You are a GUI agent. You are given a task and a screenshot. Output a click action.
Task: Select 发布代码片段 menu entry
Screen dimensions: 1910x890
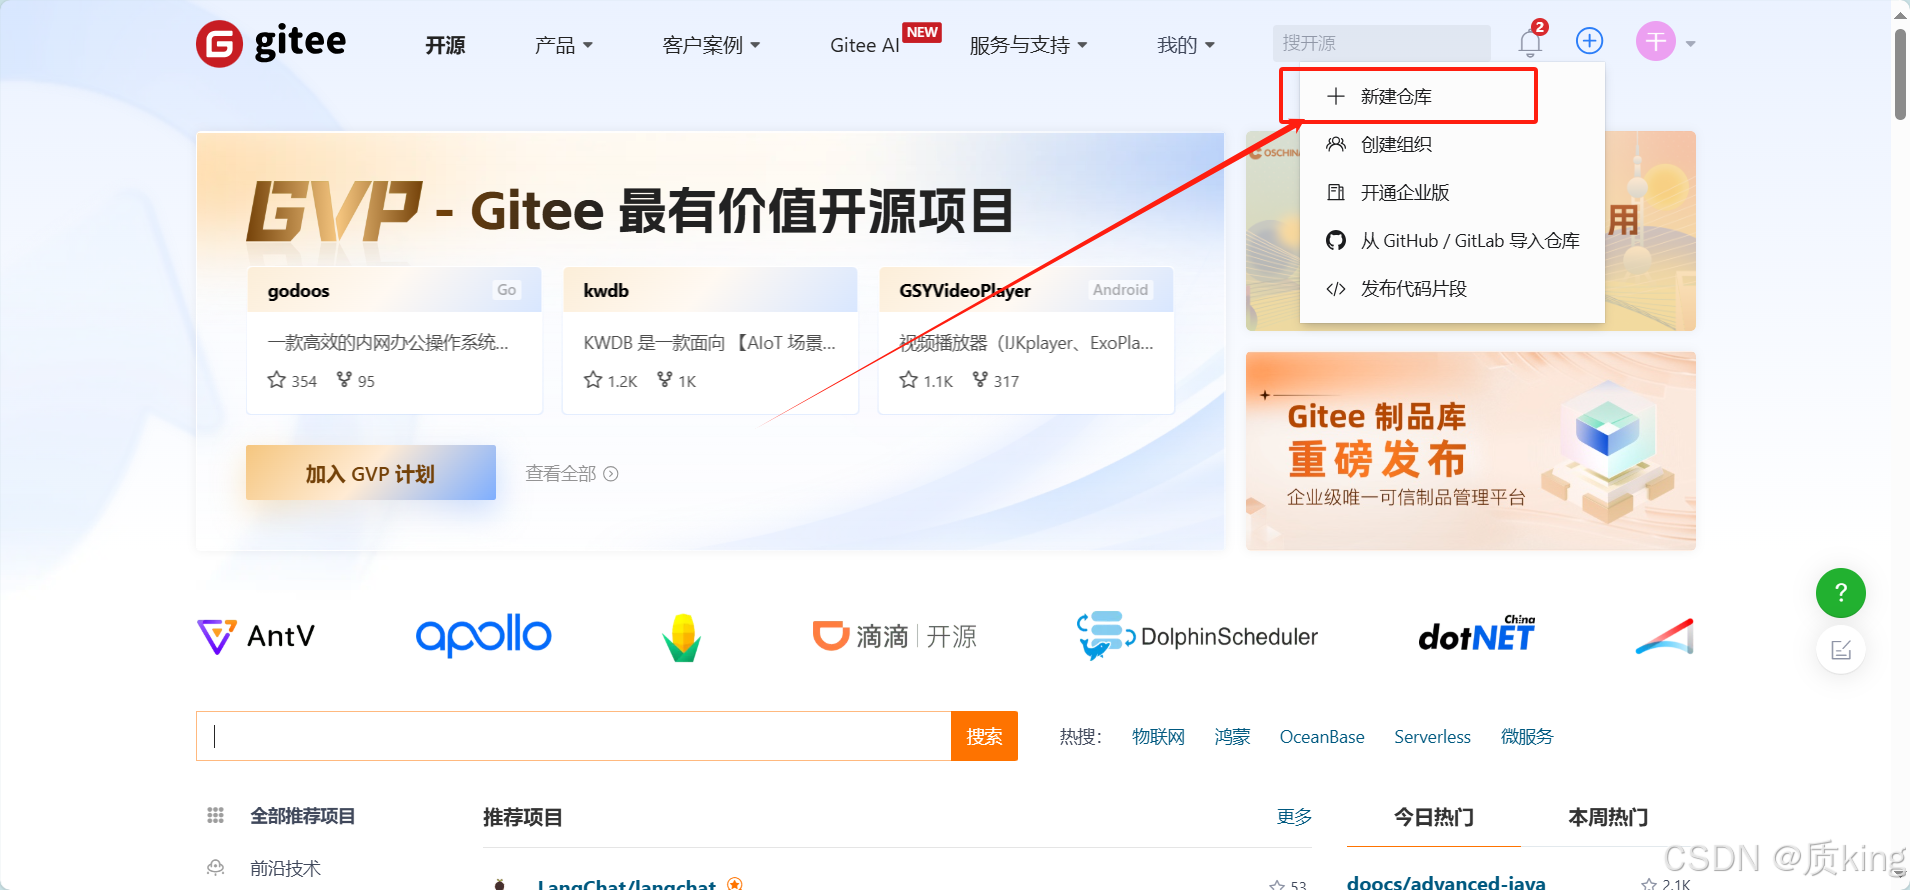click(1452, 288)
